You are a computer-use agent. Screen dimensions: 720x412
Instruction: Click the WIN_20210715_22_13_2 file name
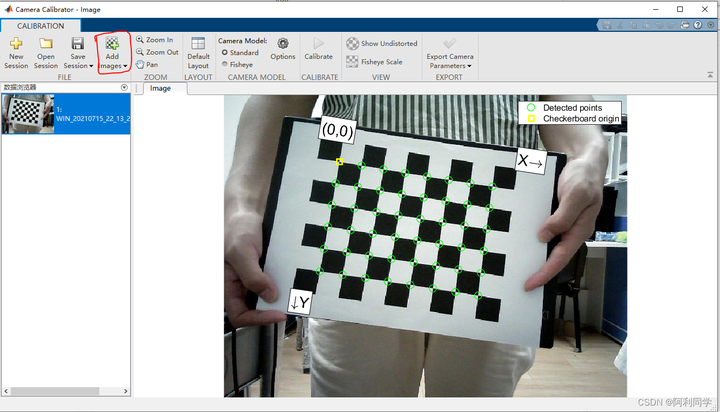(x=93, y=119)
